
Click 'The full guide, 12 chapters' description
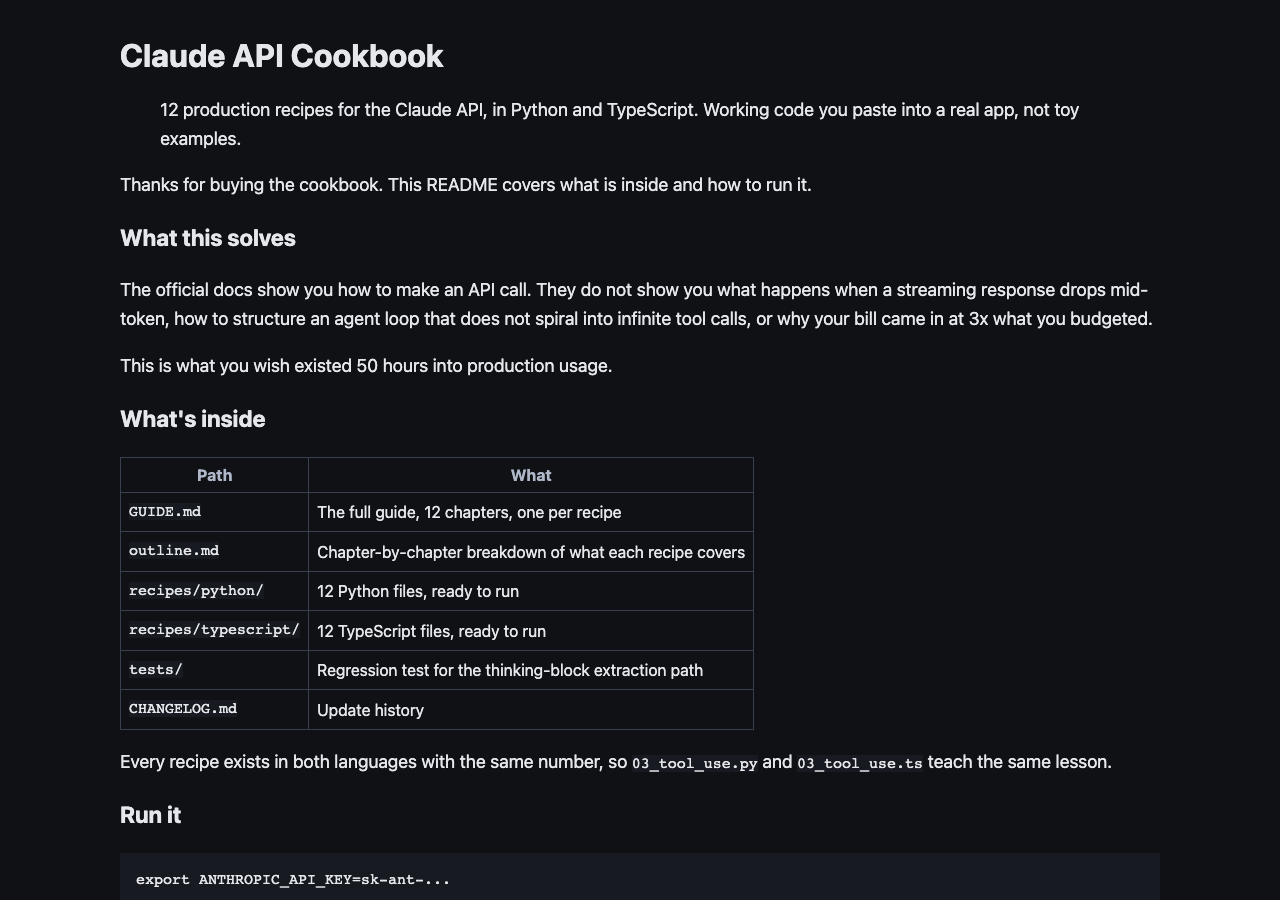[531, 512]
